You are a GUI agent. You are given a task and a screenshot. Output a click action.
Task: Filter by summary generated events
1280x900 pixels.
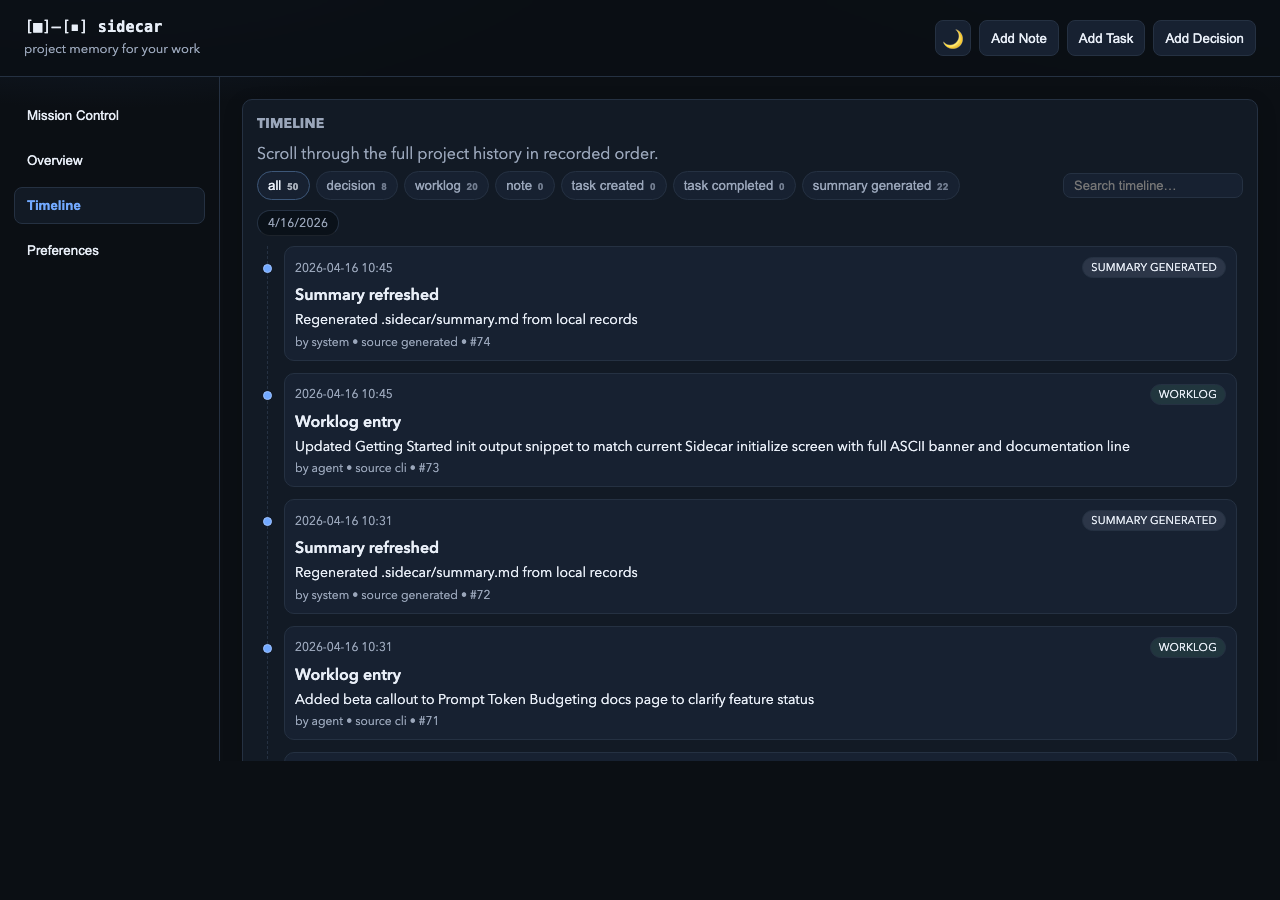click(880, 186)
